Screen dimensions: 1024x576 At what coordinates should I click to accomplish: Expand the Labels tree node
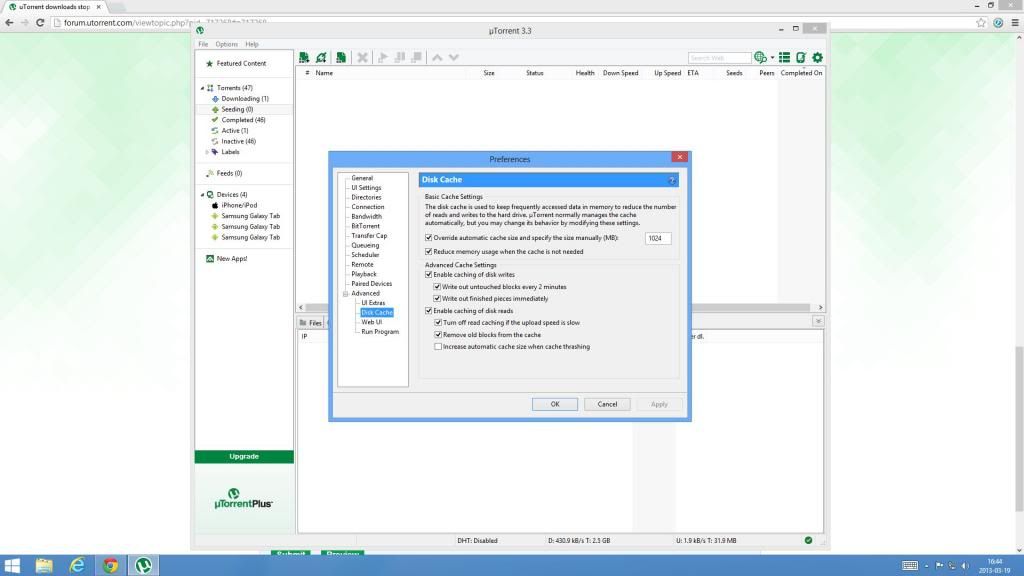(207, 152)
